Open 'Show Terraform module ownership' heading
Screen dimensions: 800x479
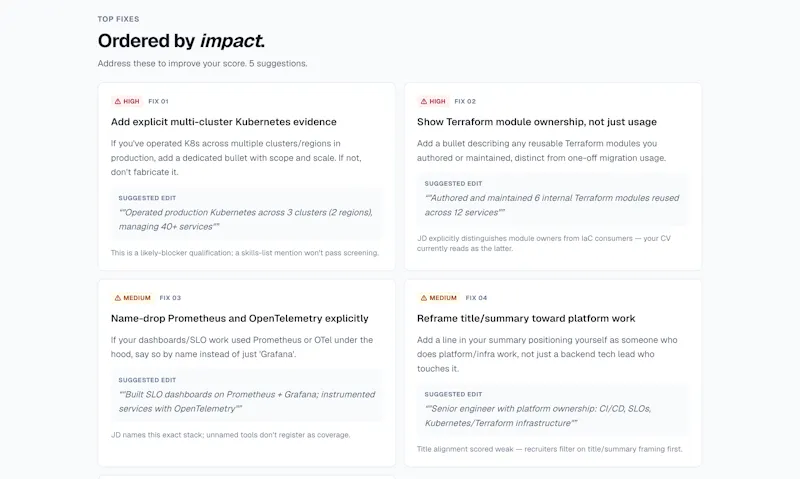[537, 122]
